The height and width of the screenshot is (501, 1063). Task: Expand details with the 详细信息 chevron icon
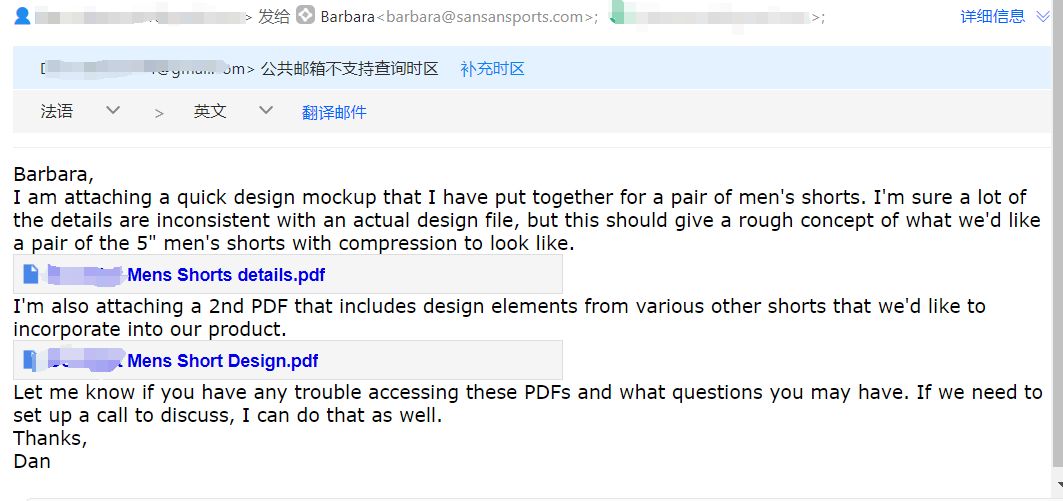click(1043, 16)
